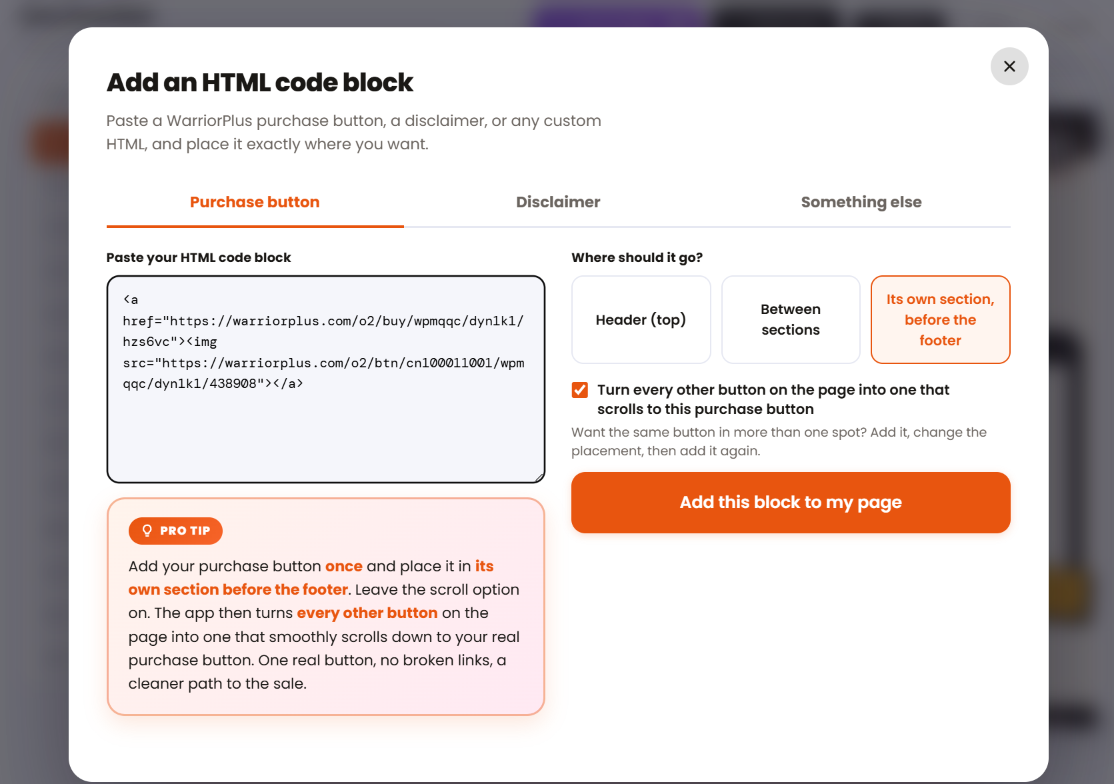Click the 'Turn every other button on the page' label

(773, 399)
